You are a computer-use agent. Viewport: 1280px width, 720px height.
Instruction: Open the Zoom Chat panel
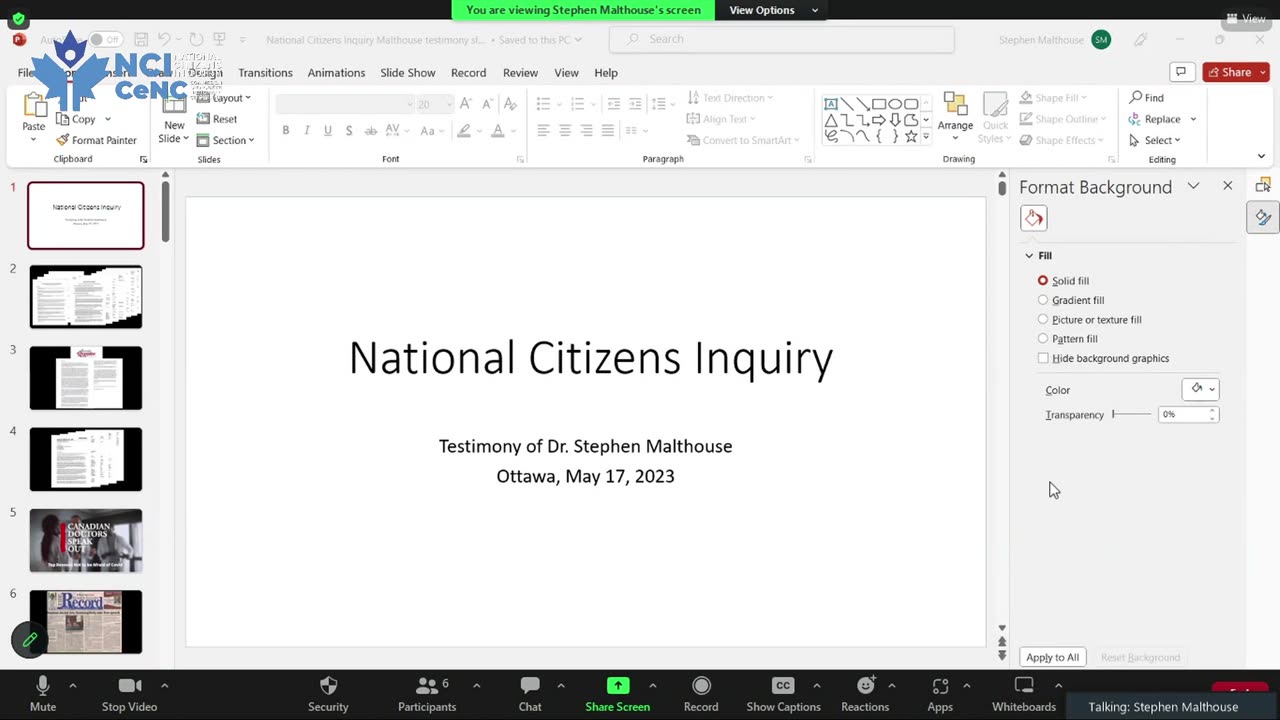[530, 693]
